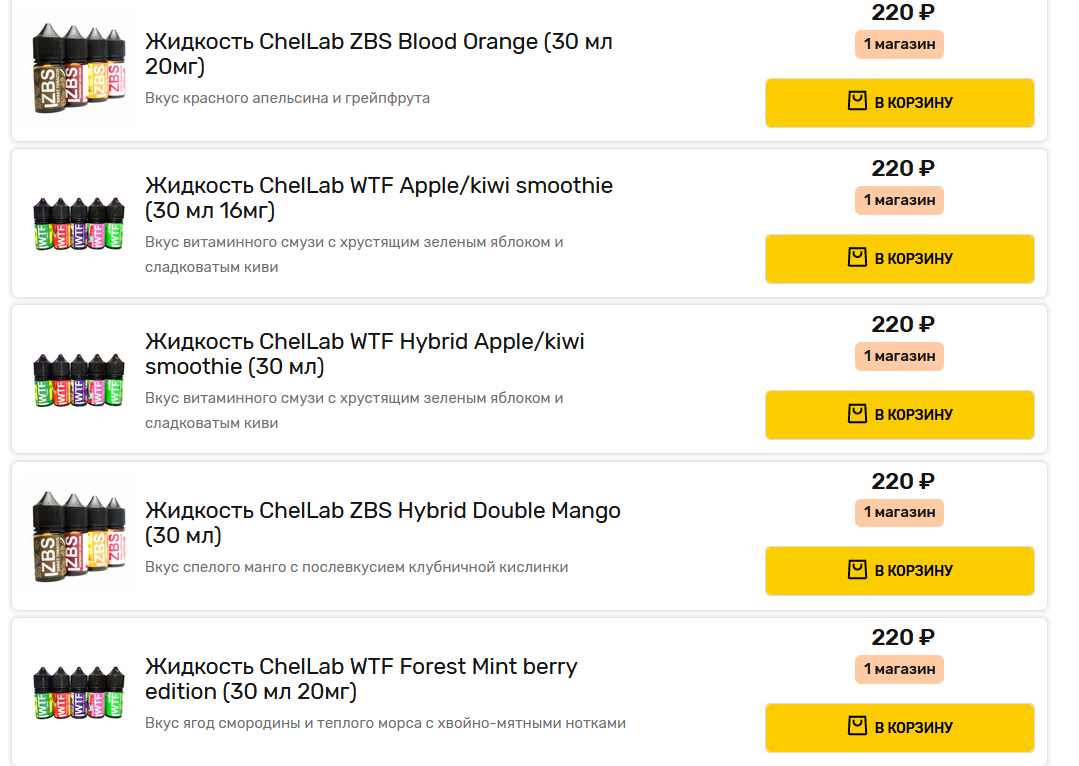Click cart icon for WTF Hybrid Apple/kiwi smoothie

pos(857,414)
